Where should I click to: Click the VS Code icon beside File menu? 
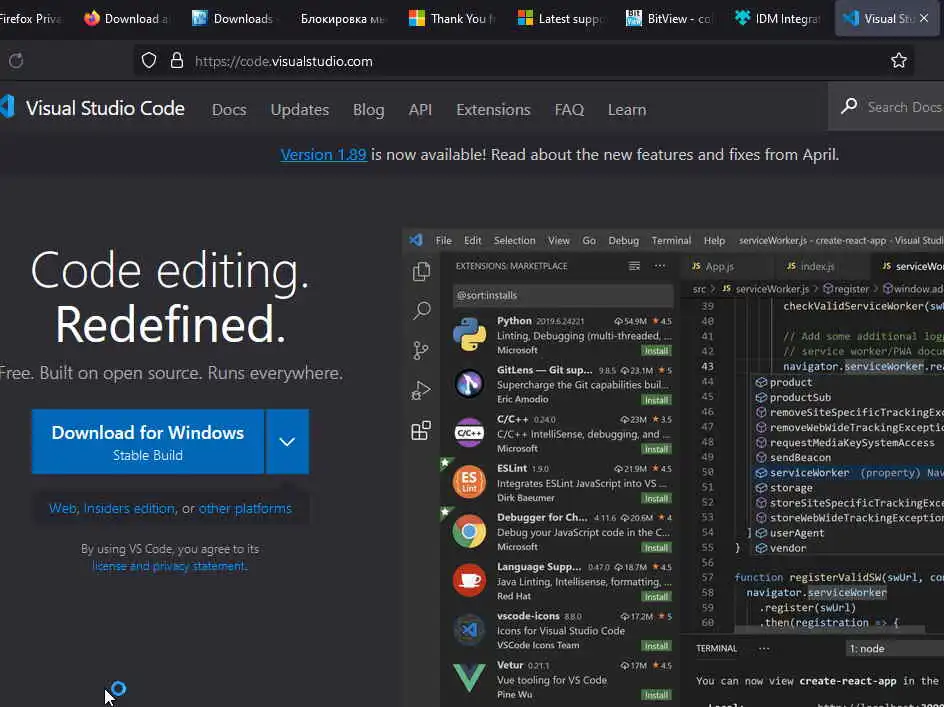click(x=416, y=240)
